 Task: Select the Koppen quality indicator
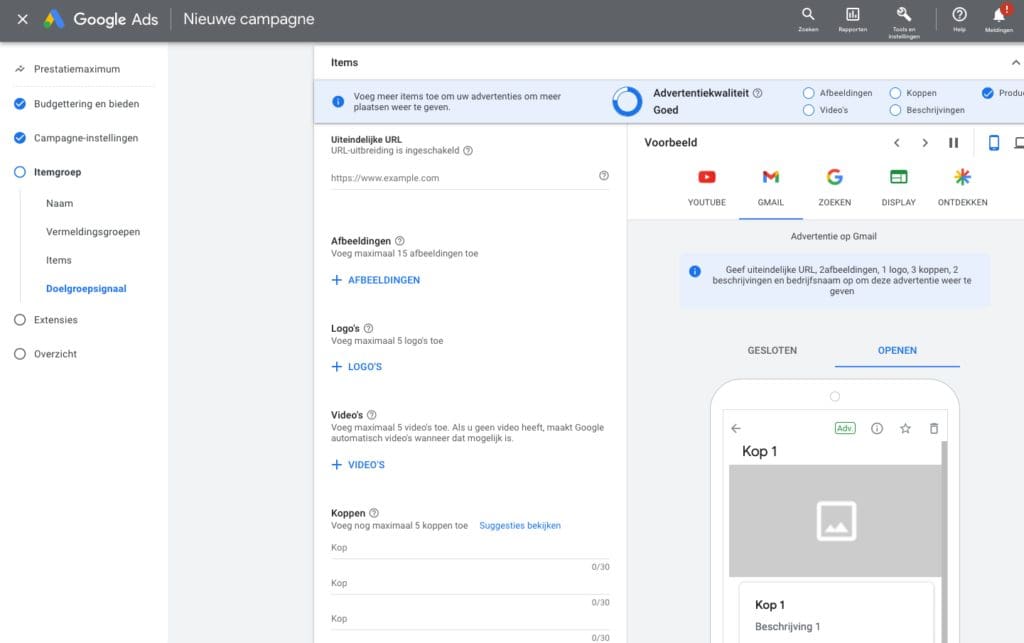(895, 93)
